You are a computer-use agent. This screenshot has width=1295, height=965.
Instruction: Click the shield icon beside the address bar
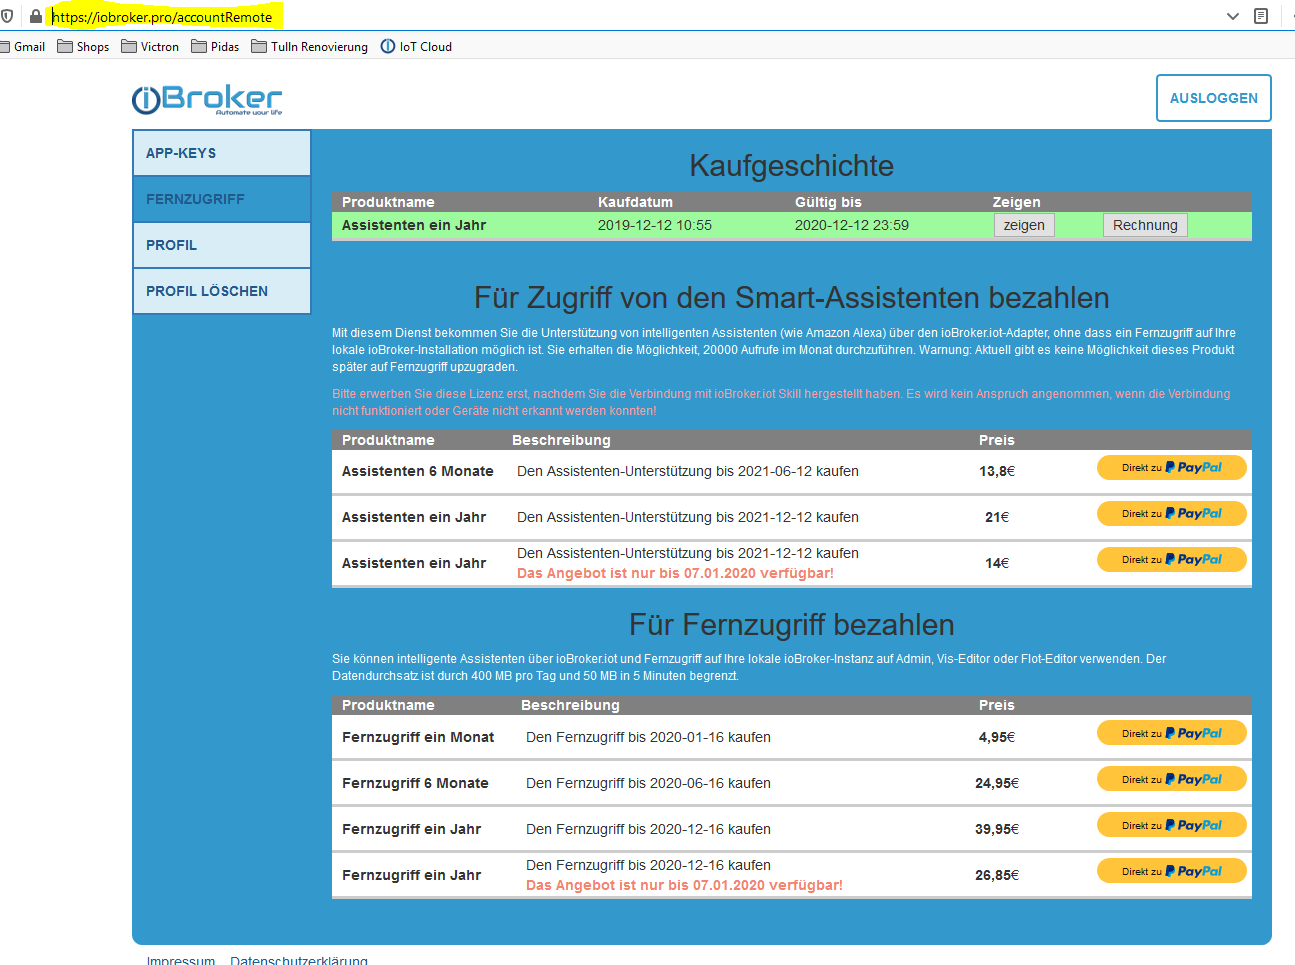coord(7,16)
